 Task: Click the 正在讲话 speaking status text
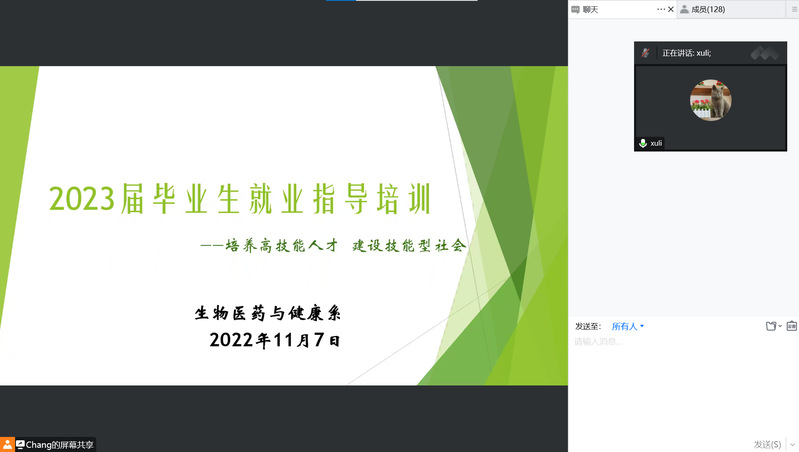(686, 53)
